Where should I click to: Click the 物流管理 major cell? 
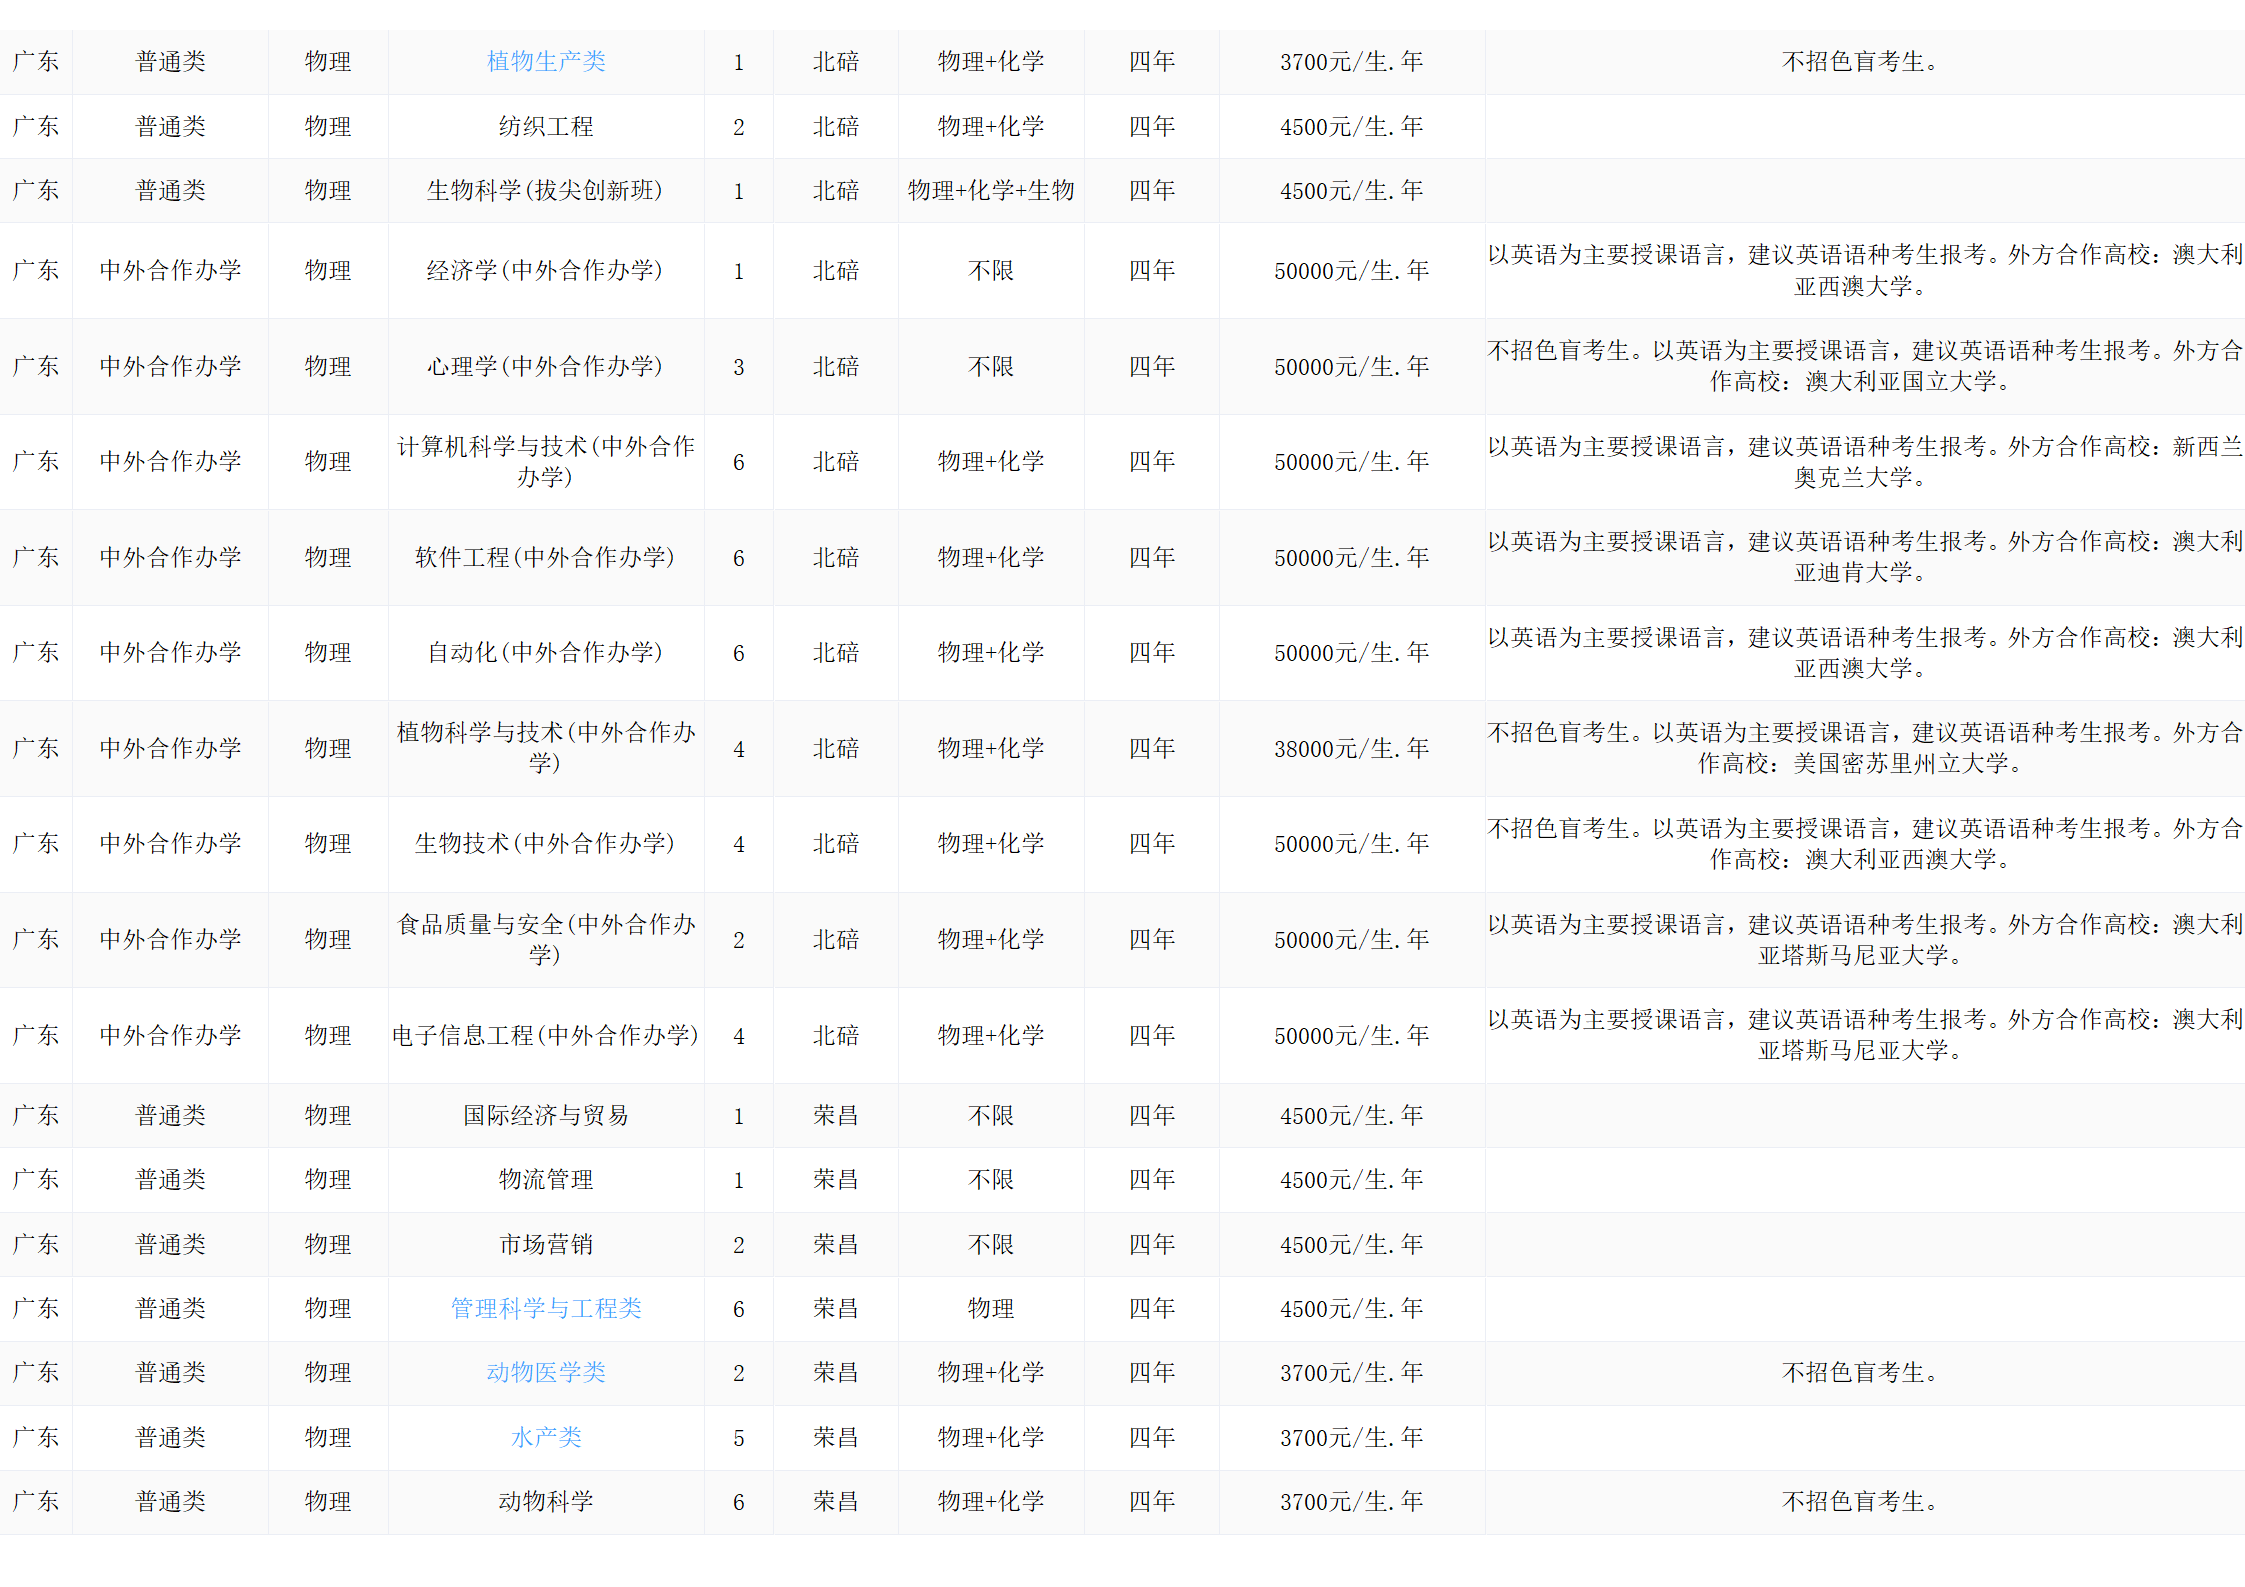(546, 1180)
